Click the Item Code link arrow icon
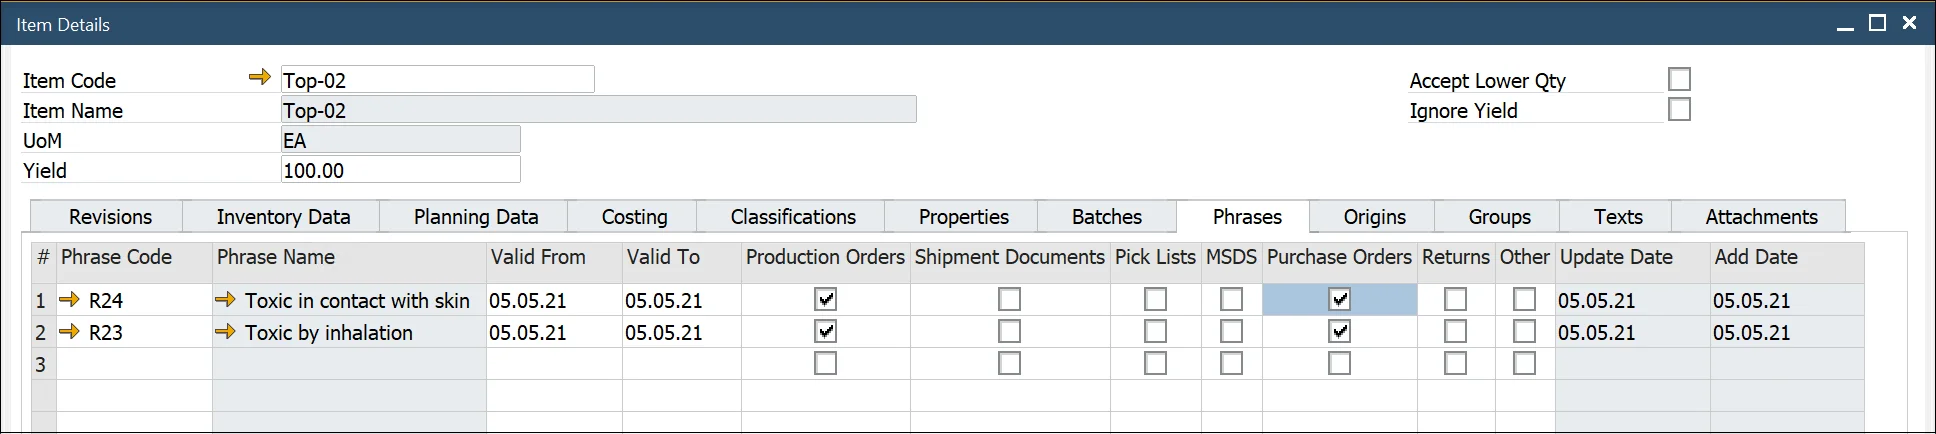1936x434 pixels. click(260, 77)
